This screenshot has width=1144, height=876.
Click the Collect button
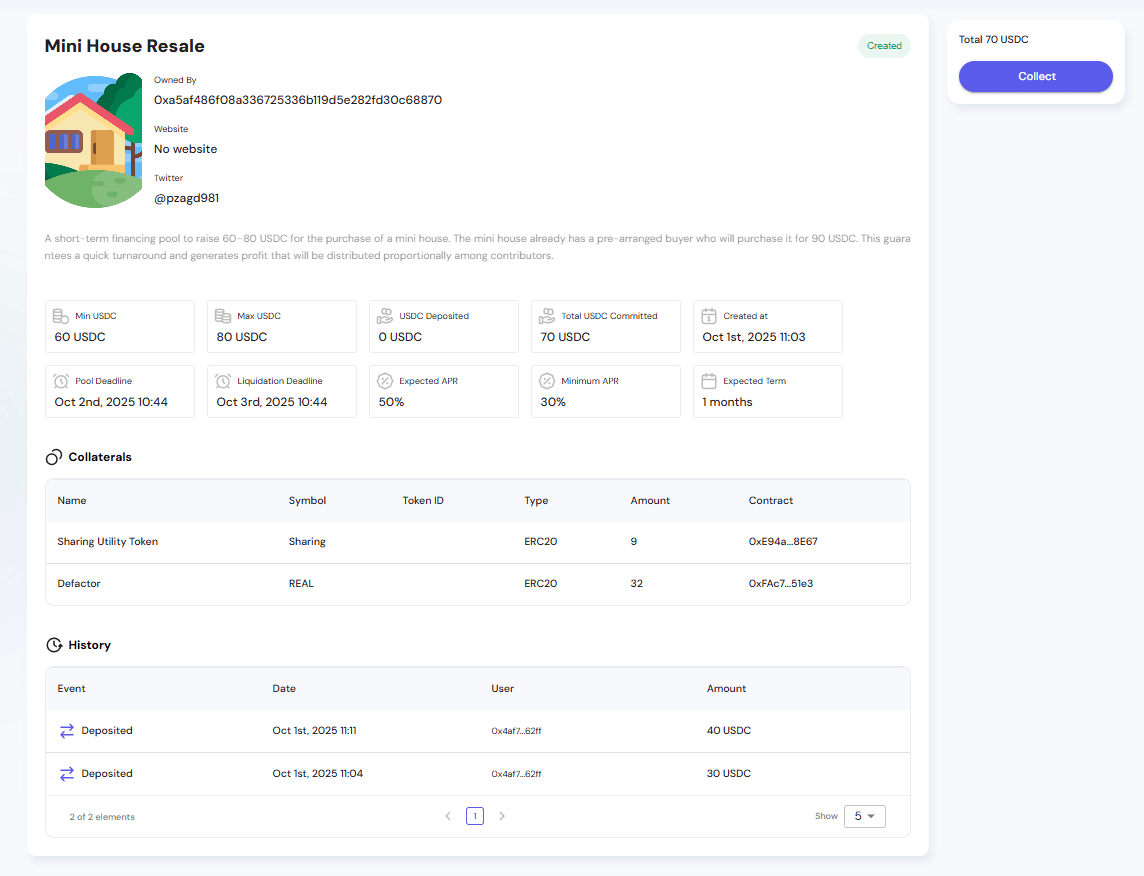click(1035, 77)
